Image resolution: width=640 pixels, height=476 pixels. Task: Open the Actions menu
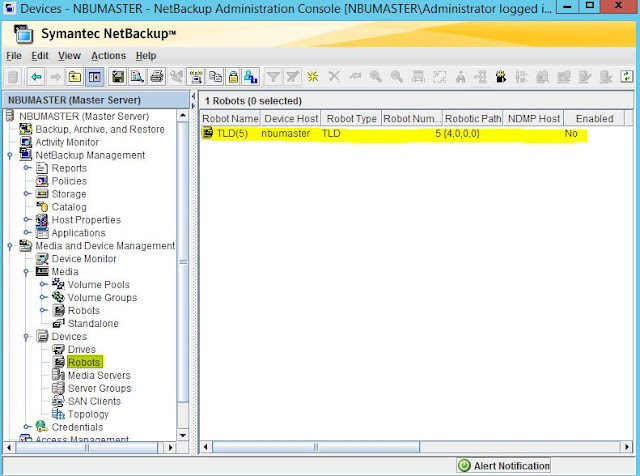109,56
